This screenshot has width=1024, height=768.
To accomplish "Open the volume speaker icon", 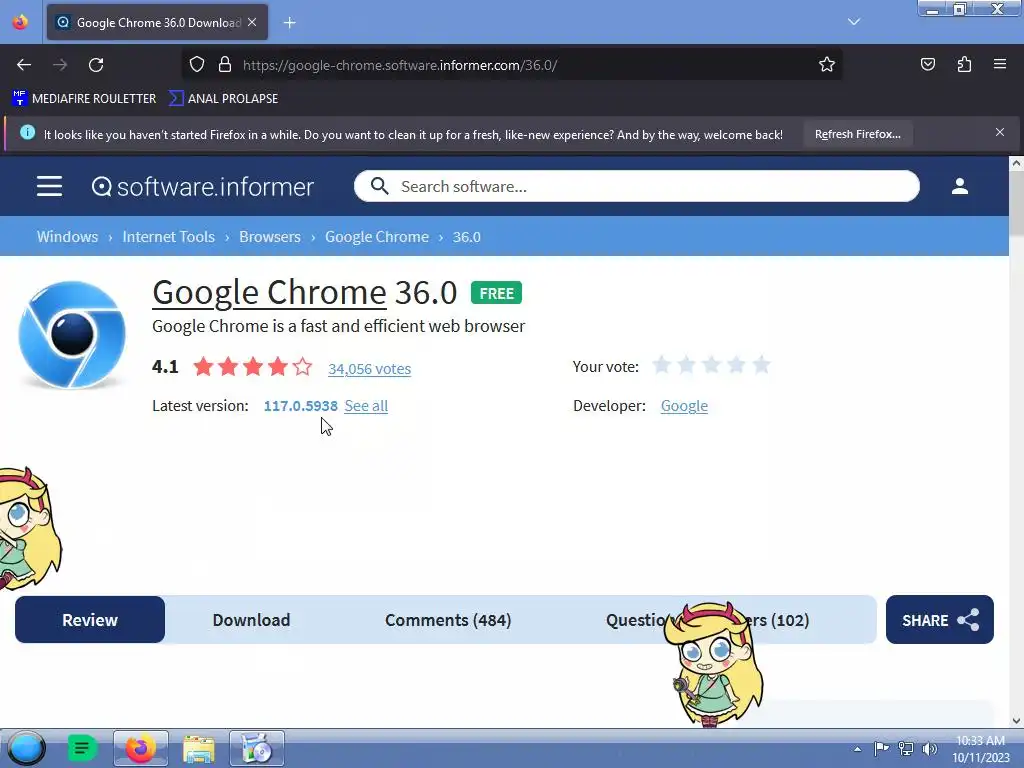I will 929,748.
